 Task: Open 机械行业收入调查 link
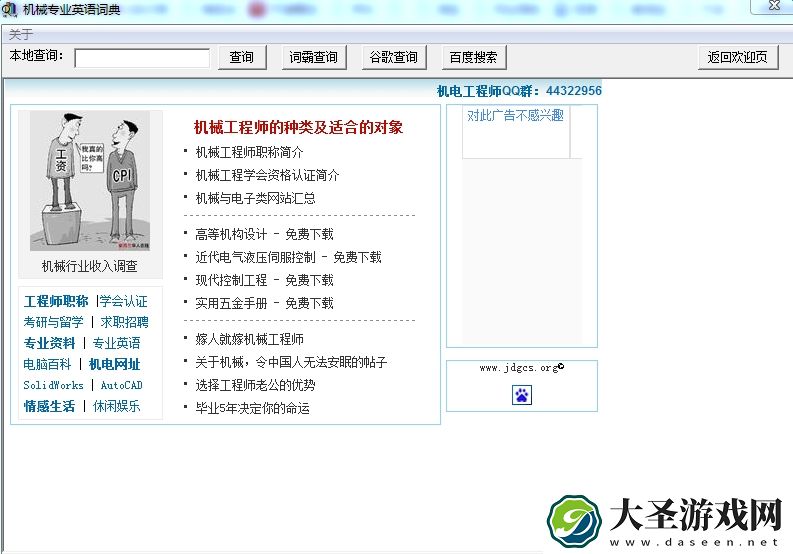tap(90, 266)
